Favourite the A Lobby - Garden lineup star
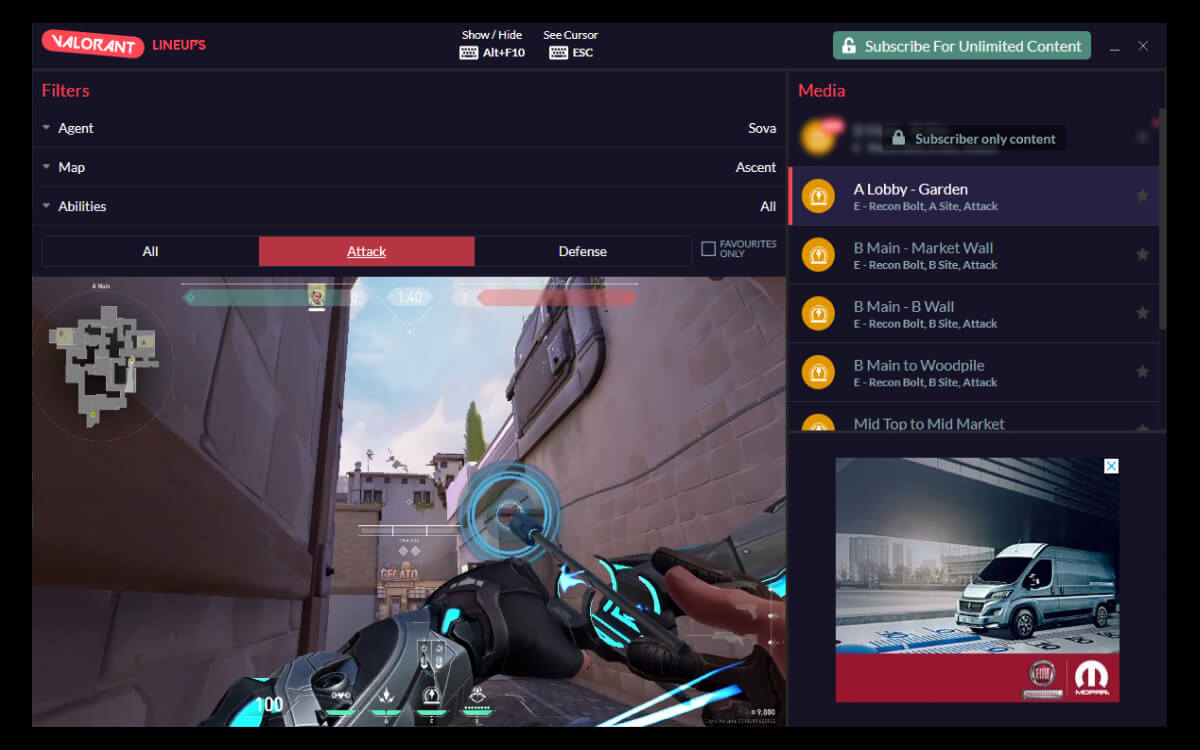This screenshot has height=750, width=1200. click(x=1142, y=196)
